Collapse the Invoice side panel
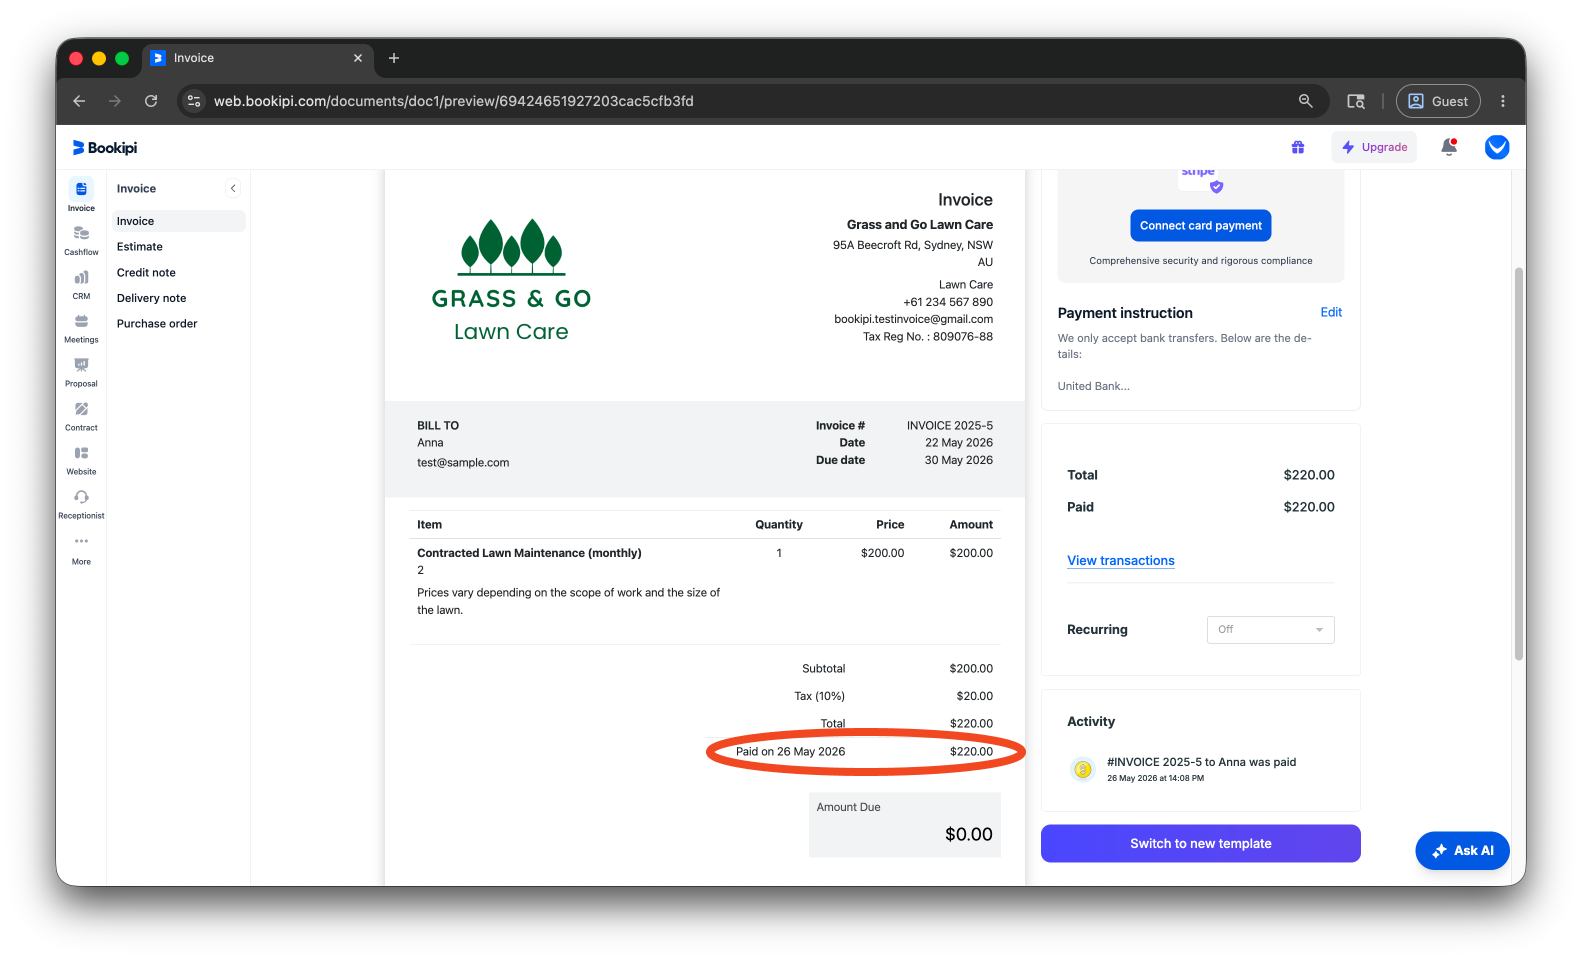1582x960 pixels. click(x=233, y=188)
